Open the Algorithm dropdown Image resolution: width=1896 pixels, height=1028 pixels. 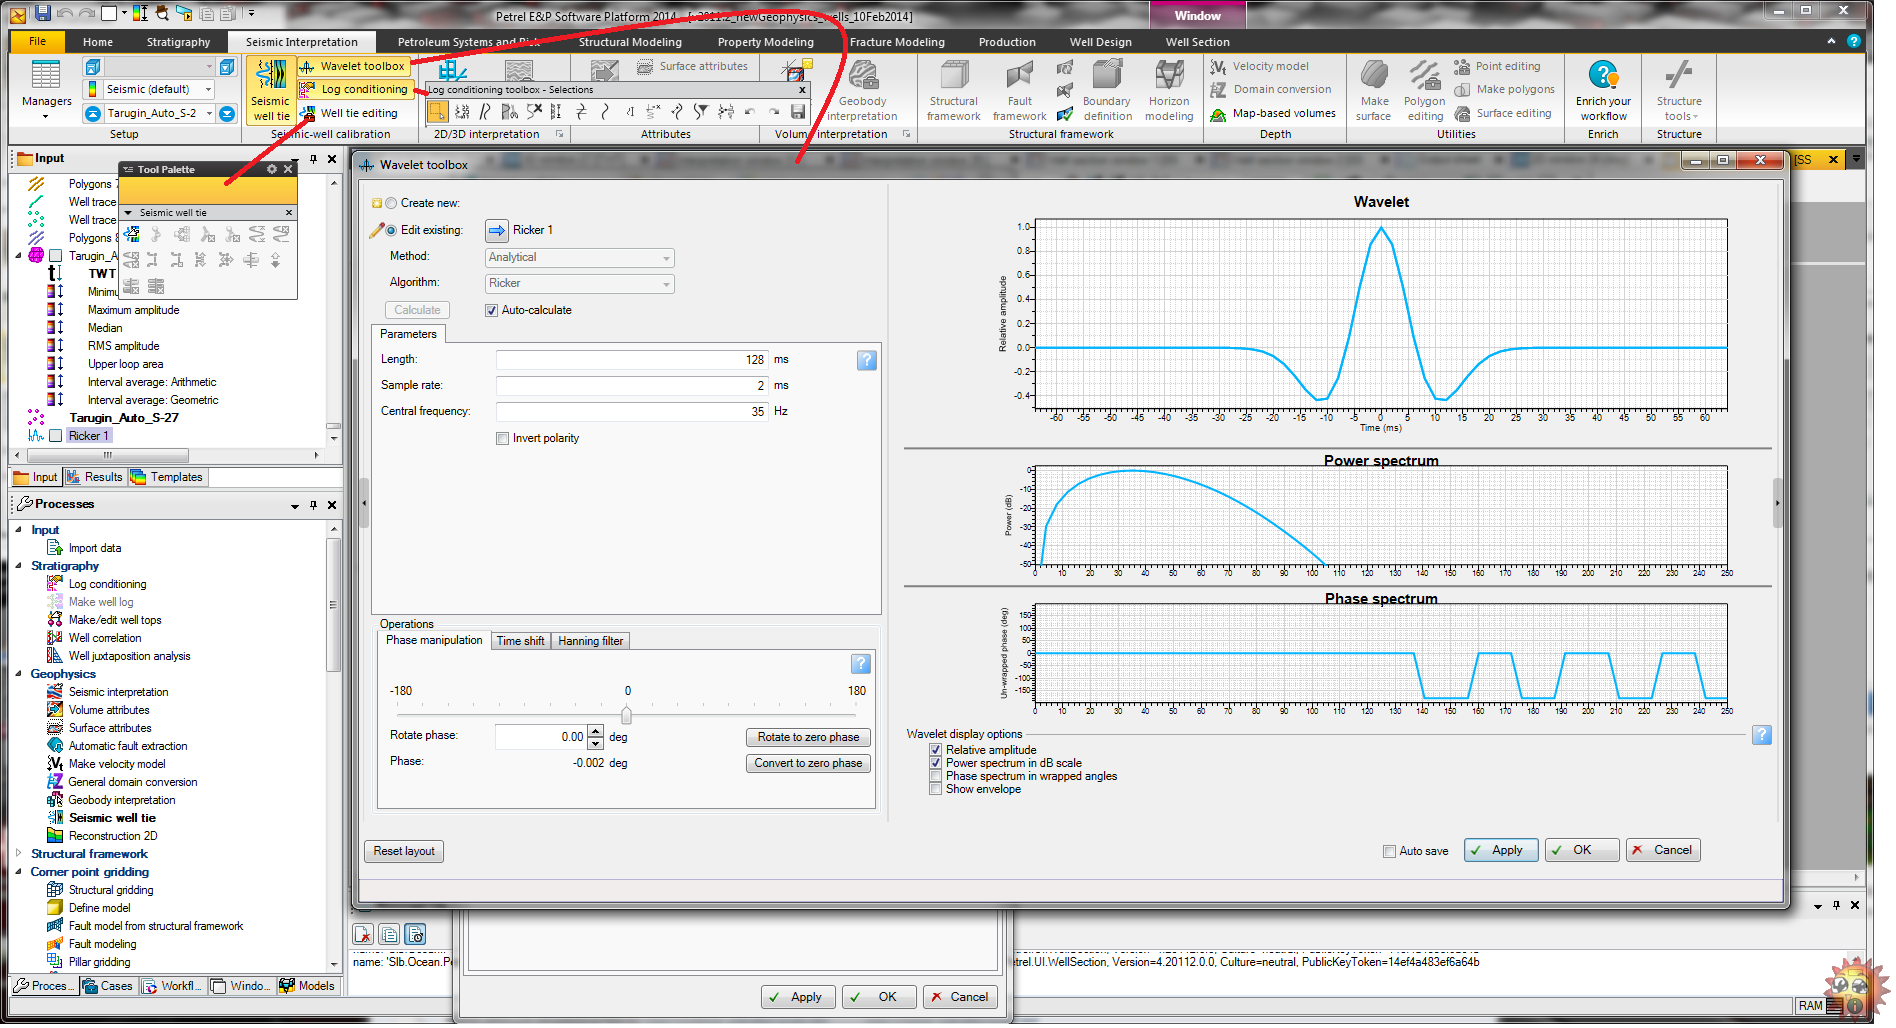pos(579,283)
